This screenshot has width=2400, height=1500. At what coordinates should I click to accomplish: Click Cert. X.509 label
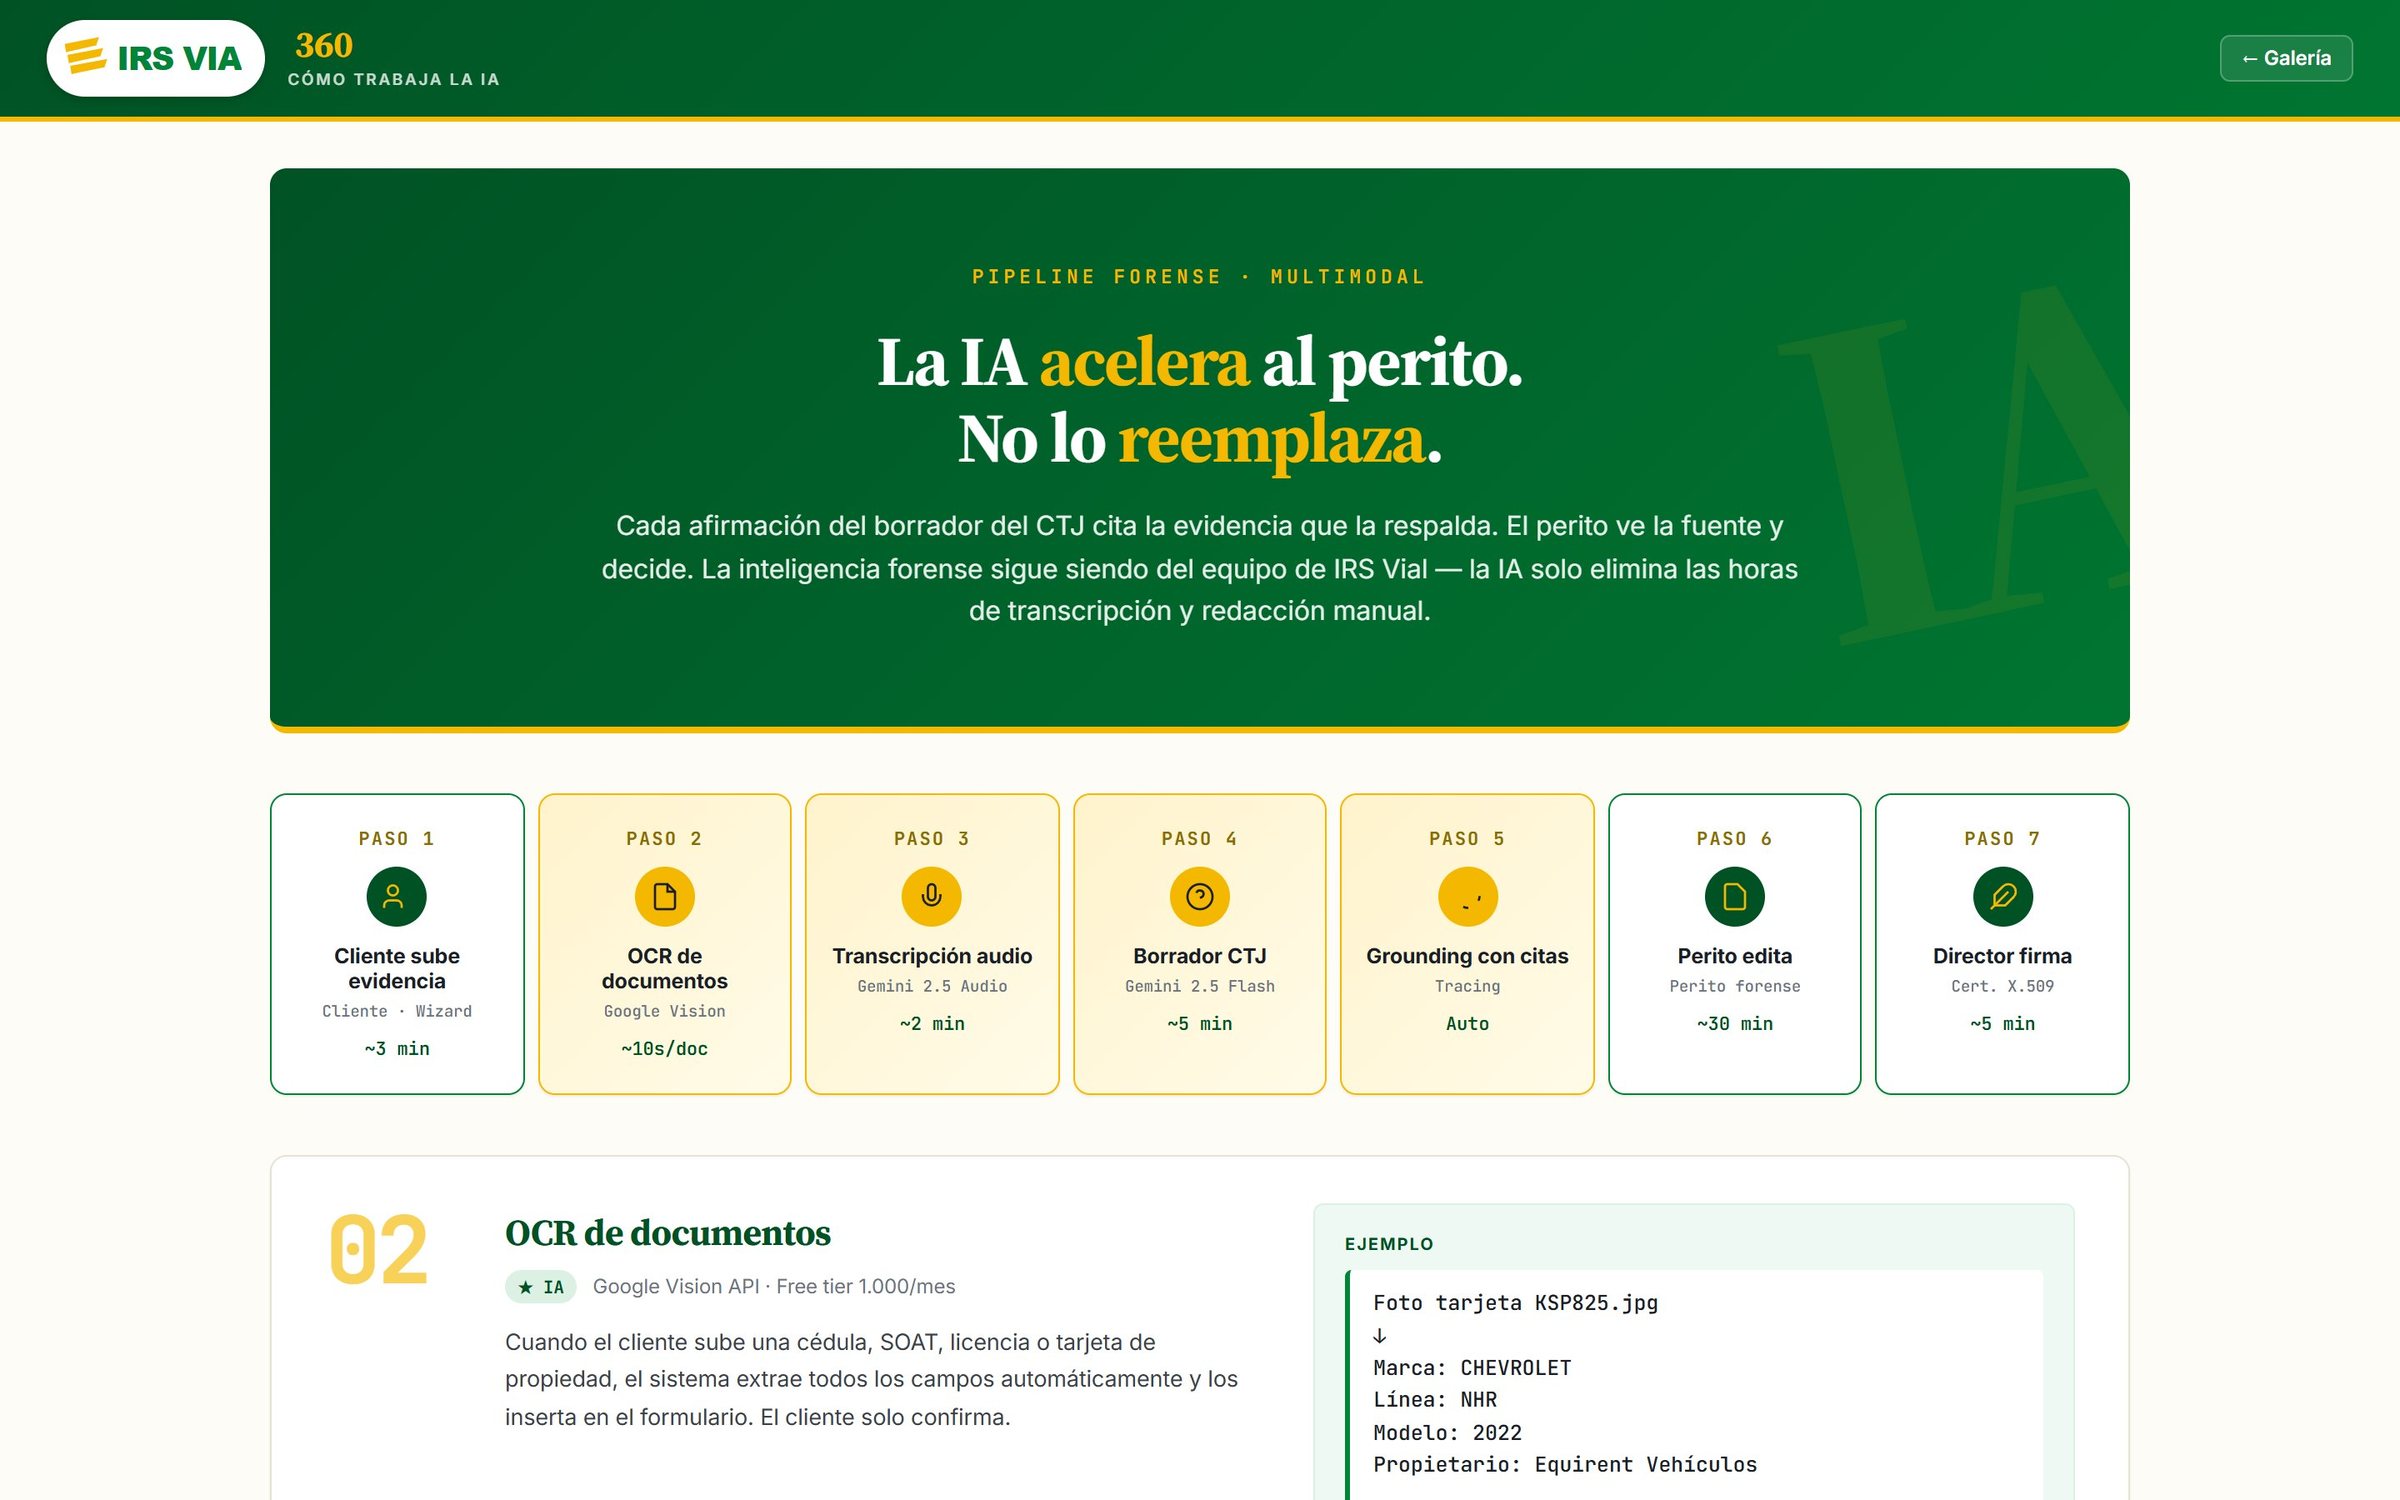click(x=2002, y=986)
